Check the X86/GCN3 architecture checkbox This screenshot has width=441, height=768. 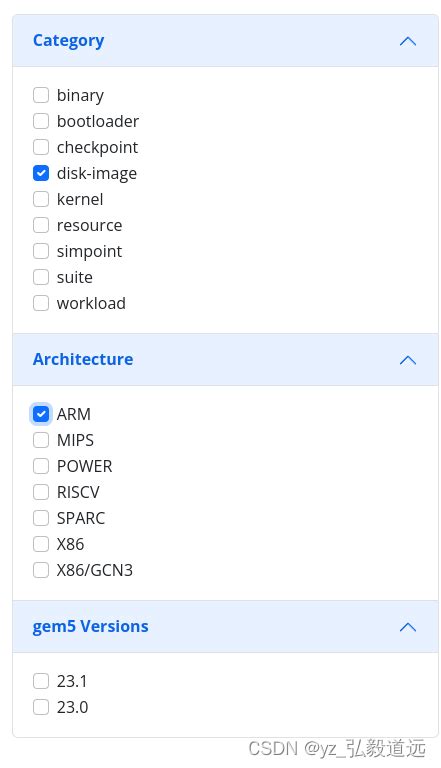[x=41, y=570]
